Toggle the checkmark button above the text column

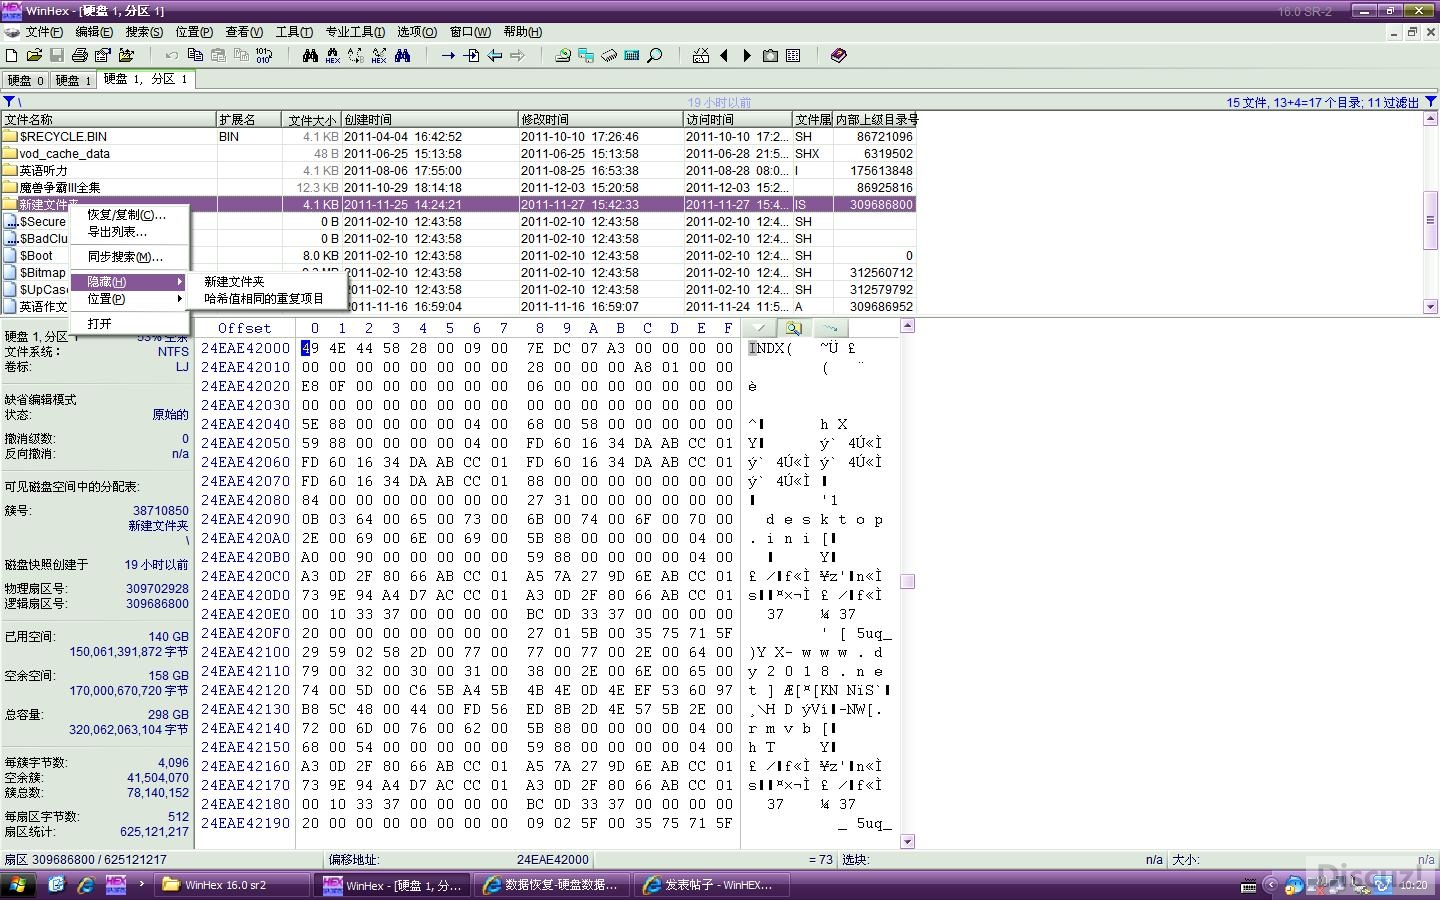pos(760,328)
